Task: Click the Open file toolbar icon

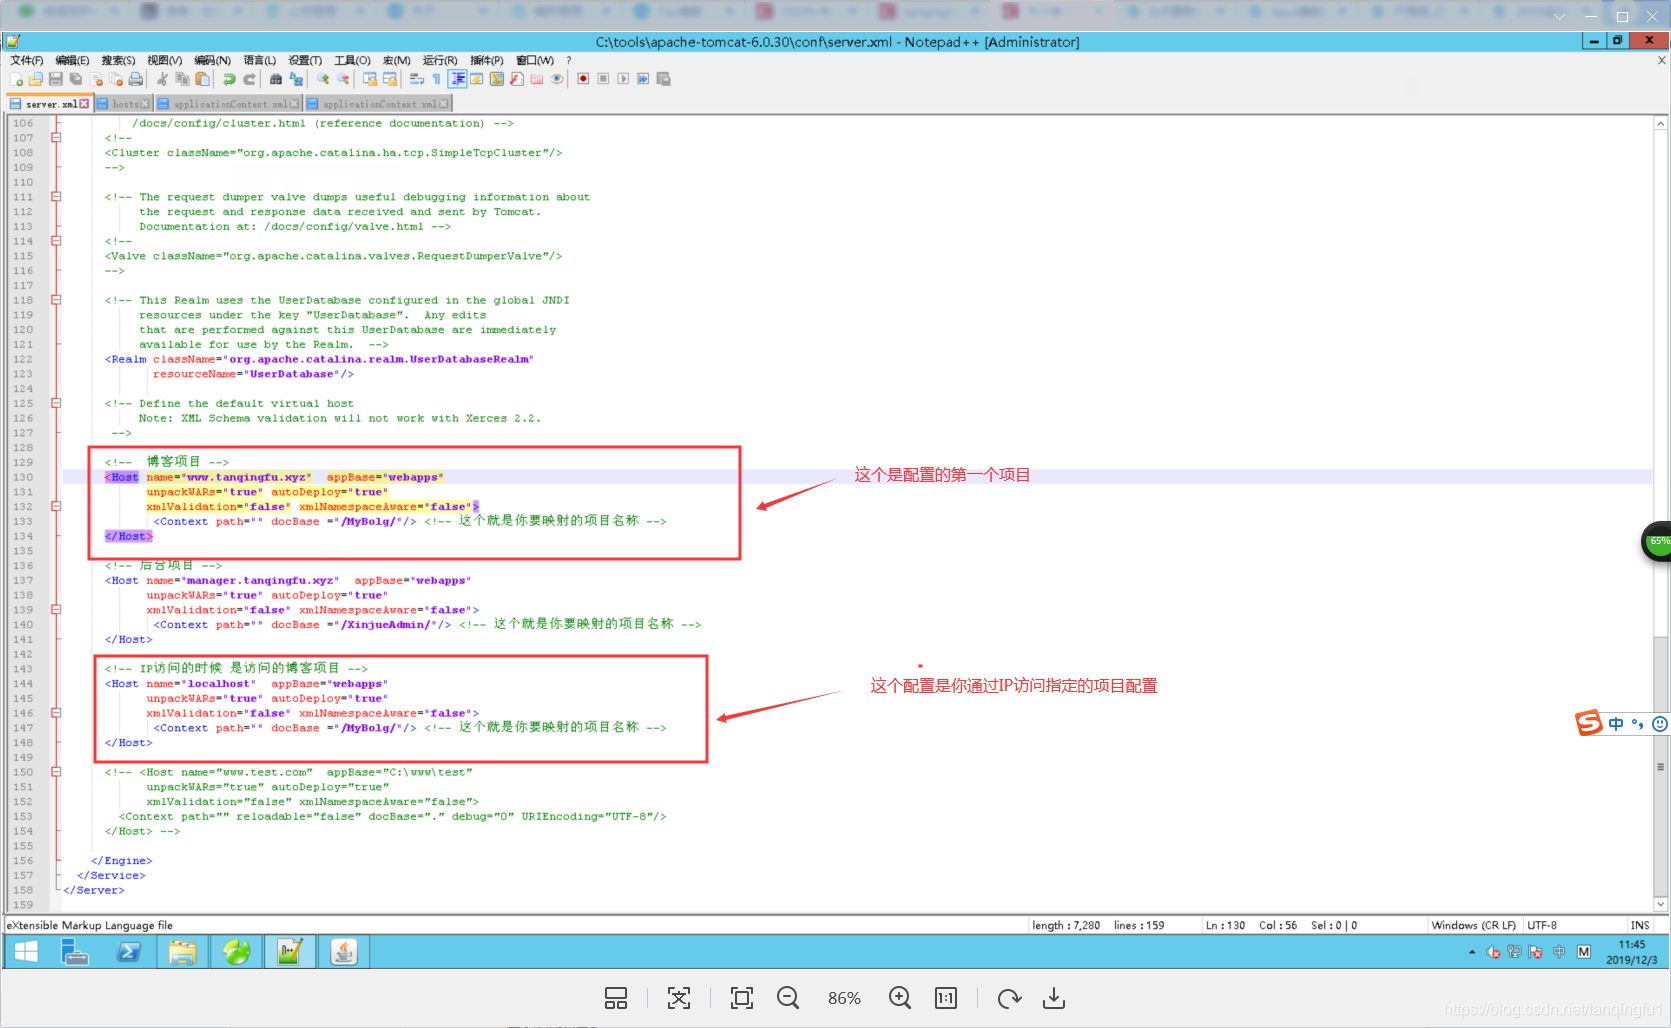Action: 36,79
